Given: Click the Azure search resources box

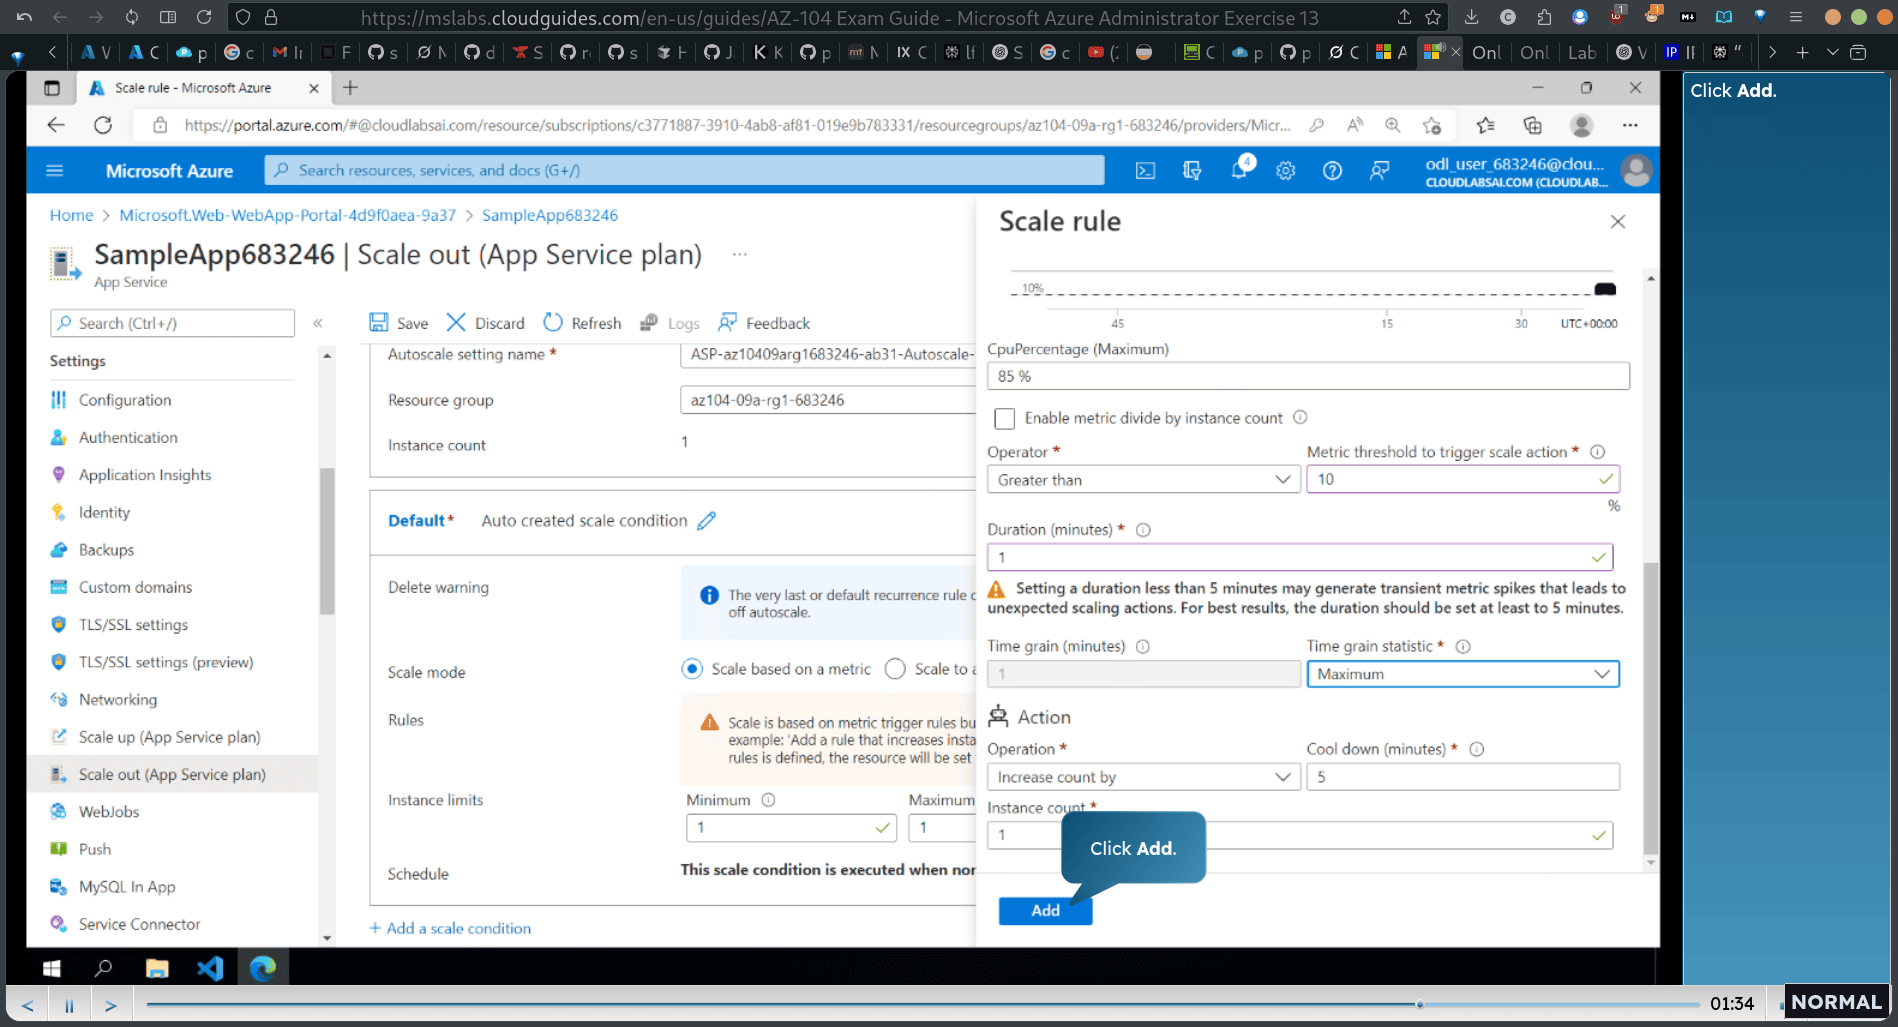Looking at the screenshot, I should click(684, 171).
